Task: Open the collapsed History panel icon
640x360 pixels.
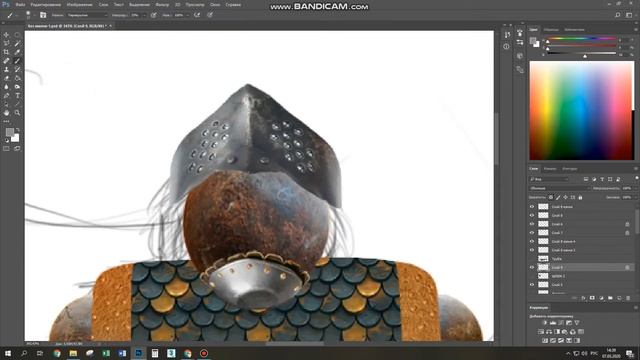Action: 507,35
